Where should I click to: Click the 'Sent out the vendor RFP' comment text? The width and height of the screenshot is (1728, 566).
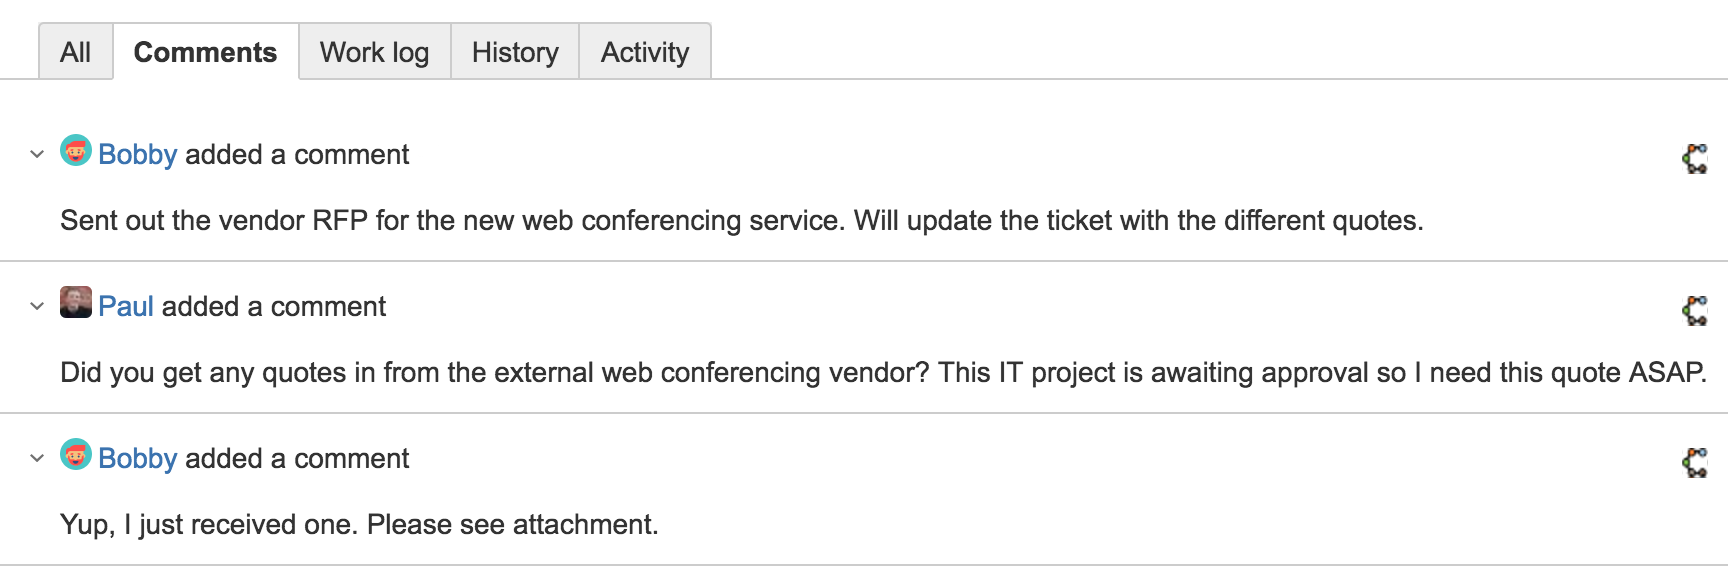click(x=741, y=221)
